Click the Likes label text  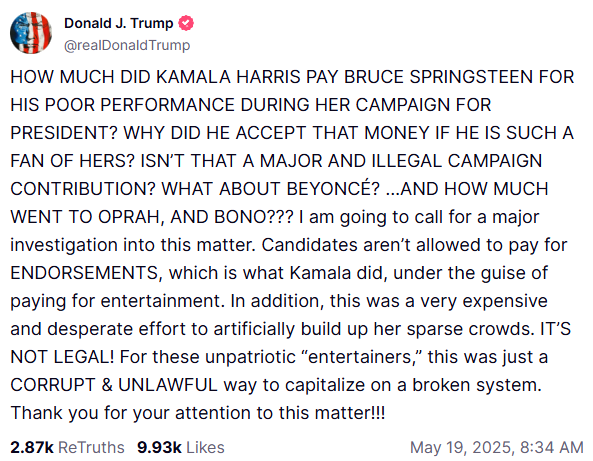point(205,447)
